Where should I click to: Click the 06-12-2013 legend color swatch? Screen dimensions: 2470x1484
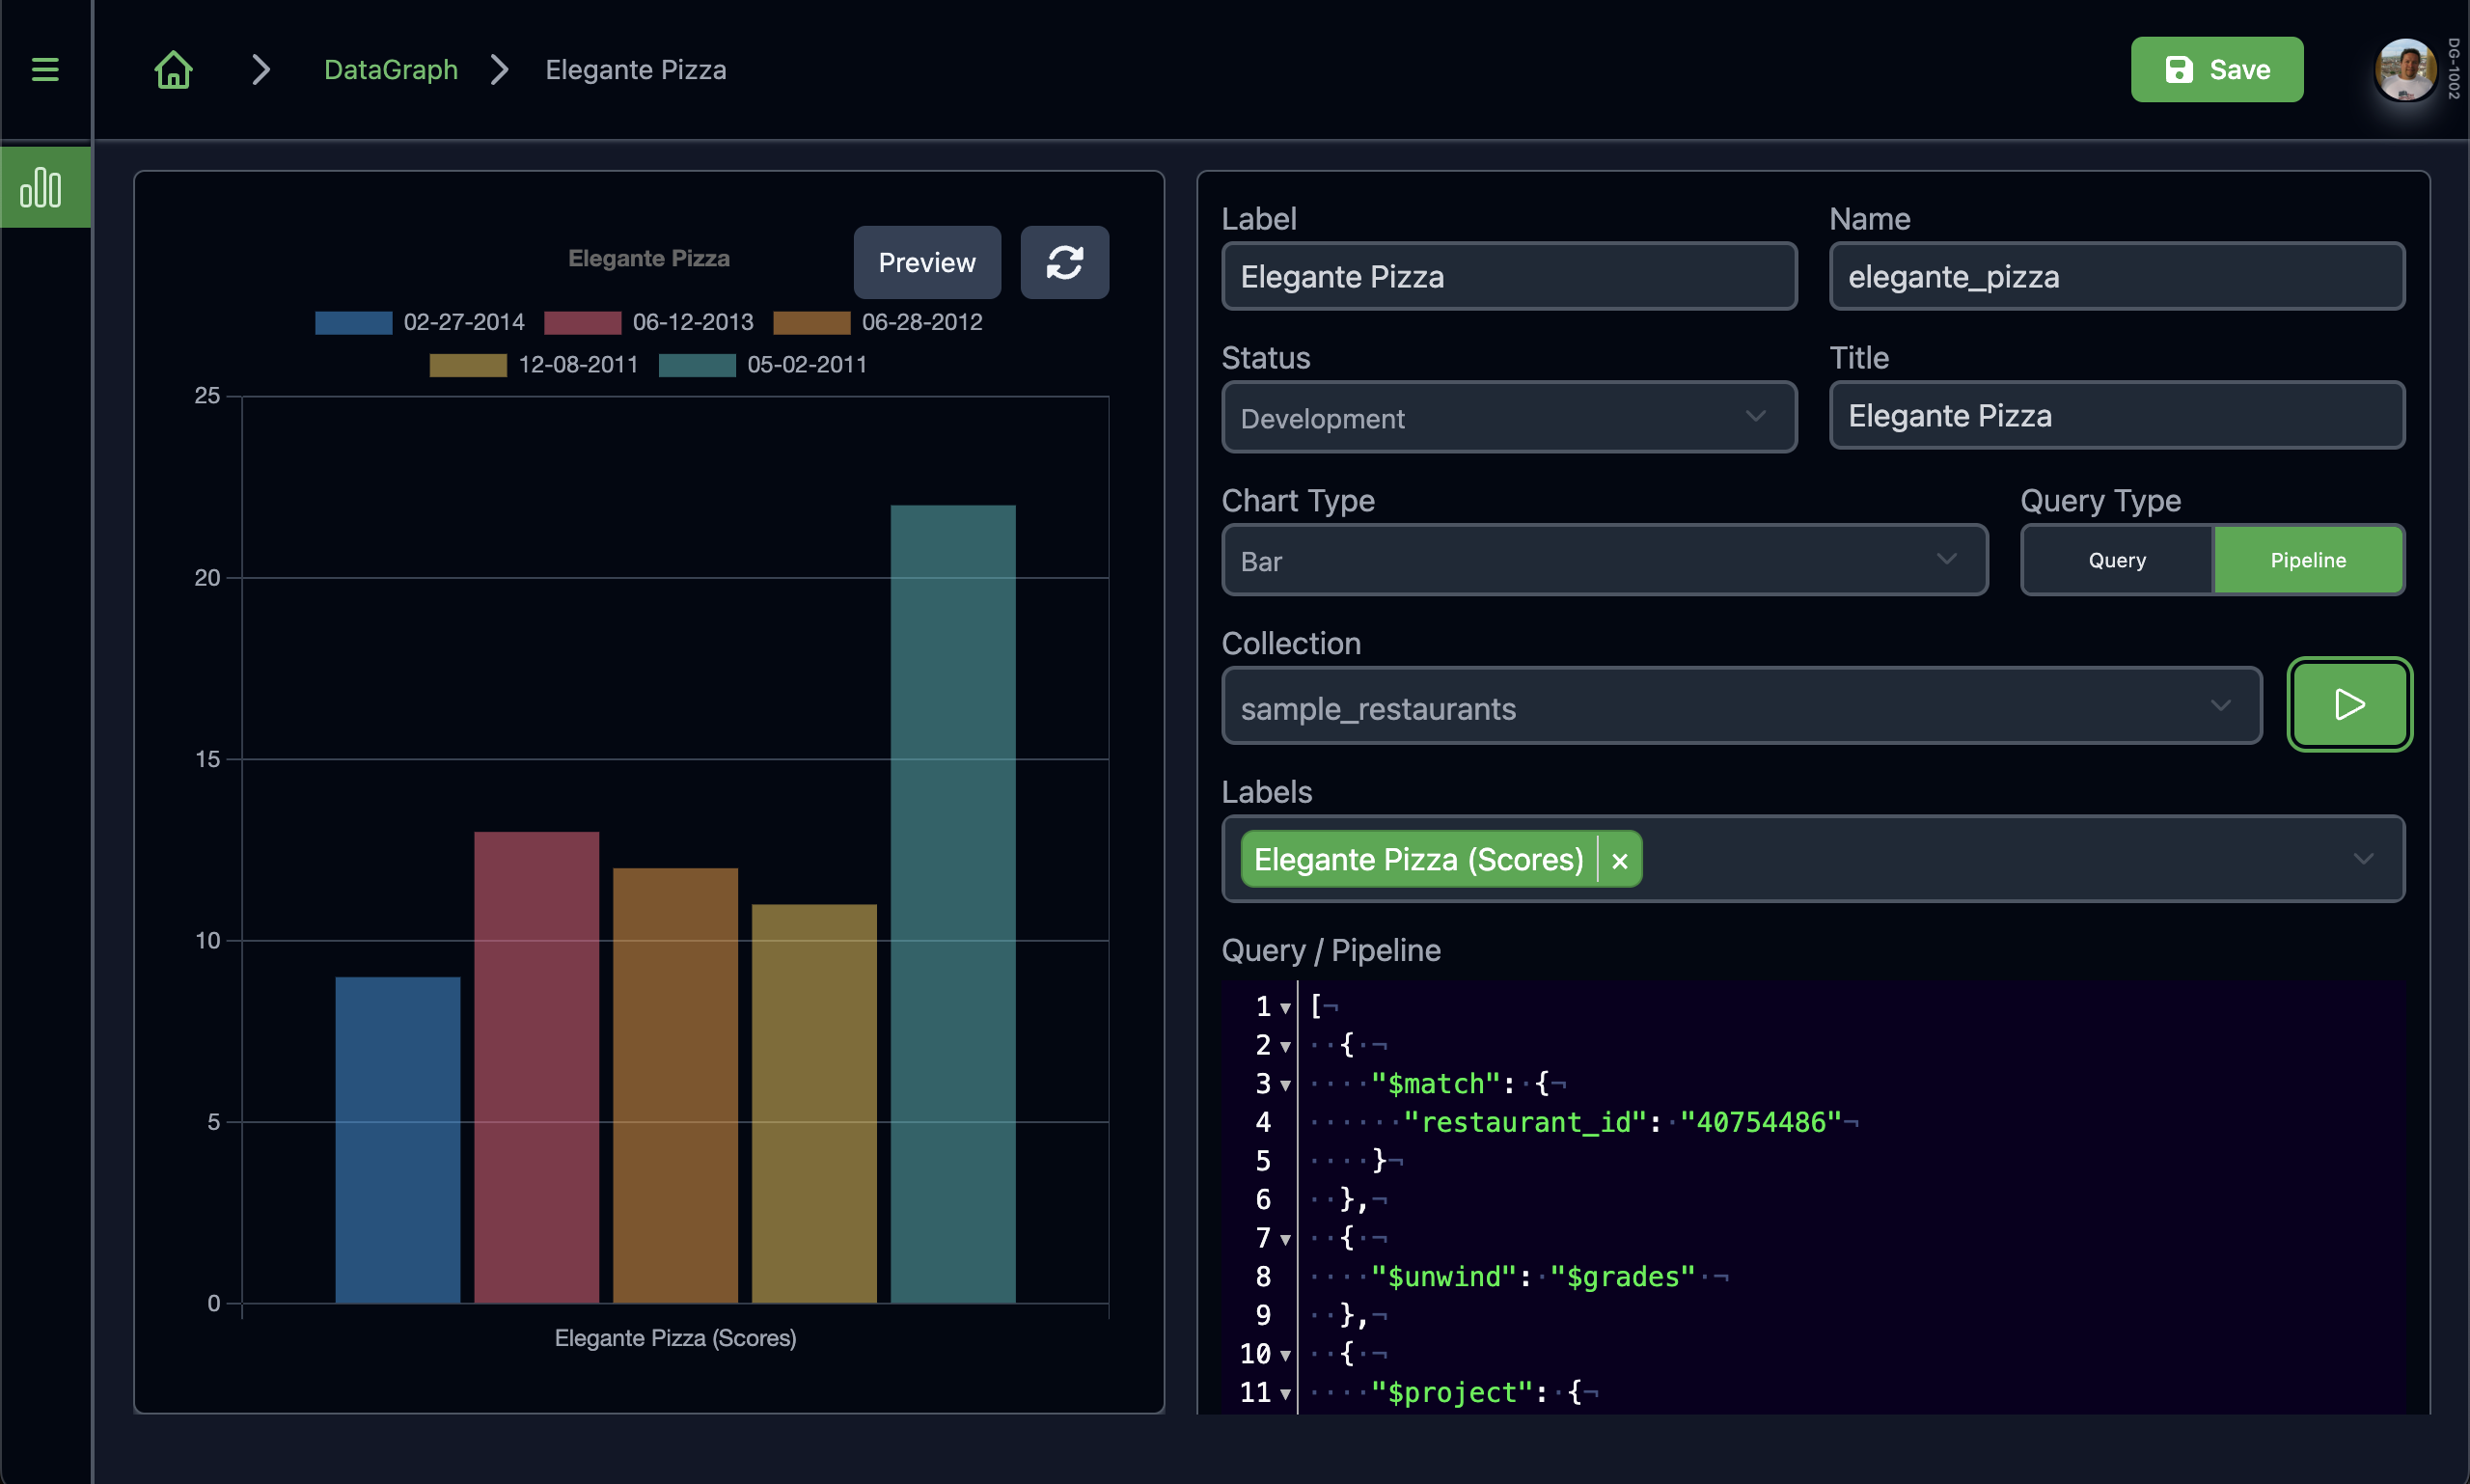581,321
